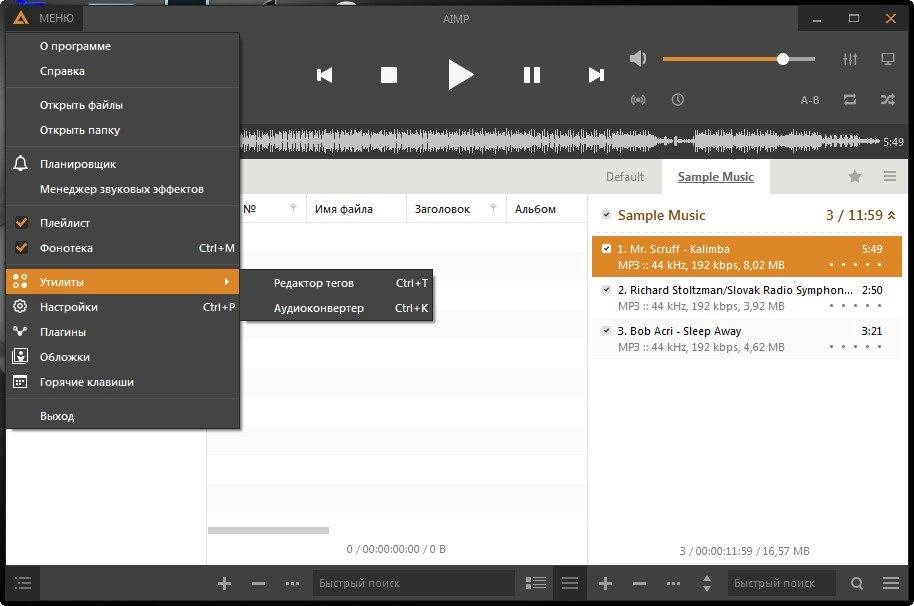Click the № column filter icon
This screenshot has width=914, height=606.
point(293,208)
